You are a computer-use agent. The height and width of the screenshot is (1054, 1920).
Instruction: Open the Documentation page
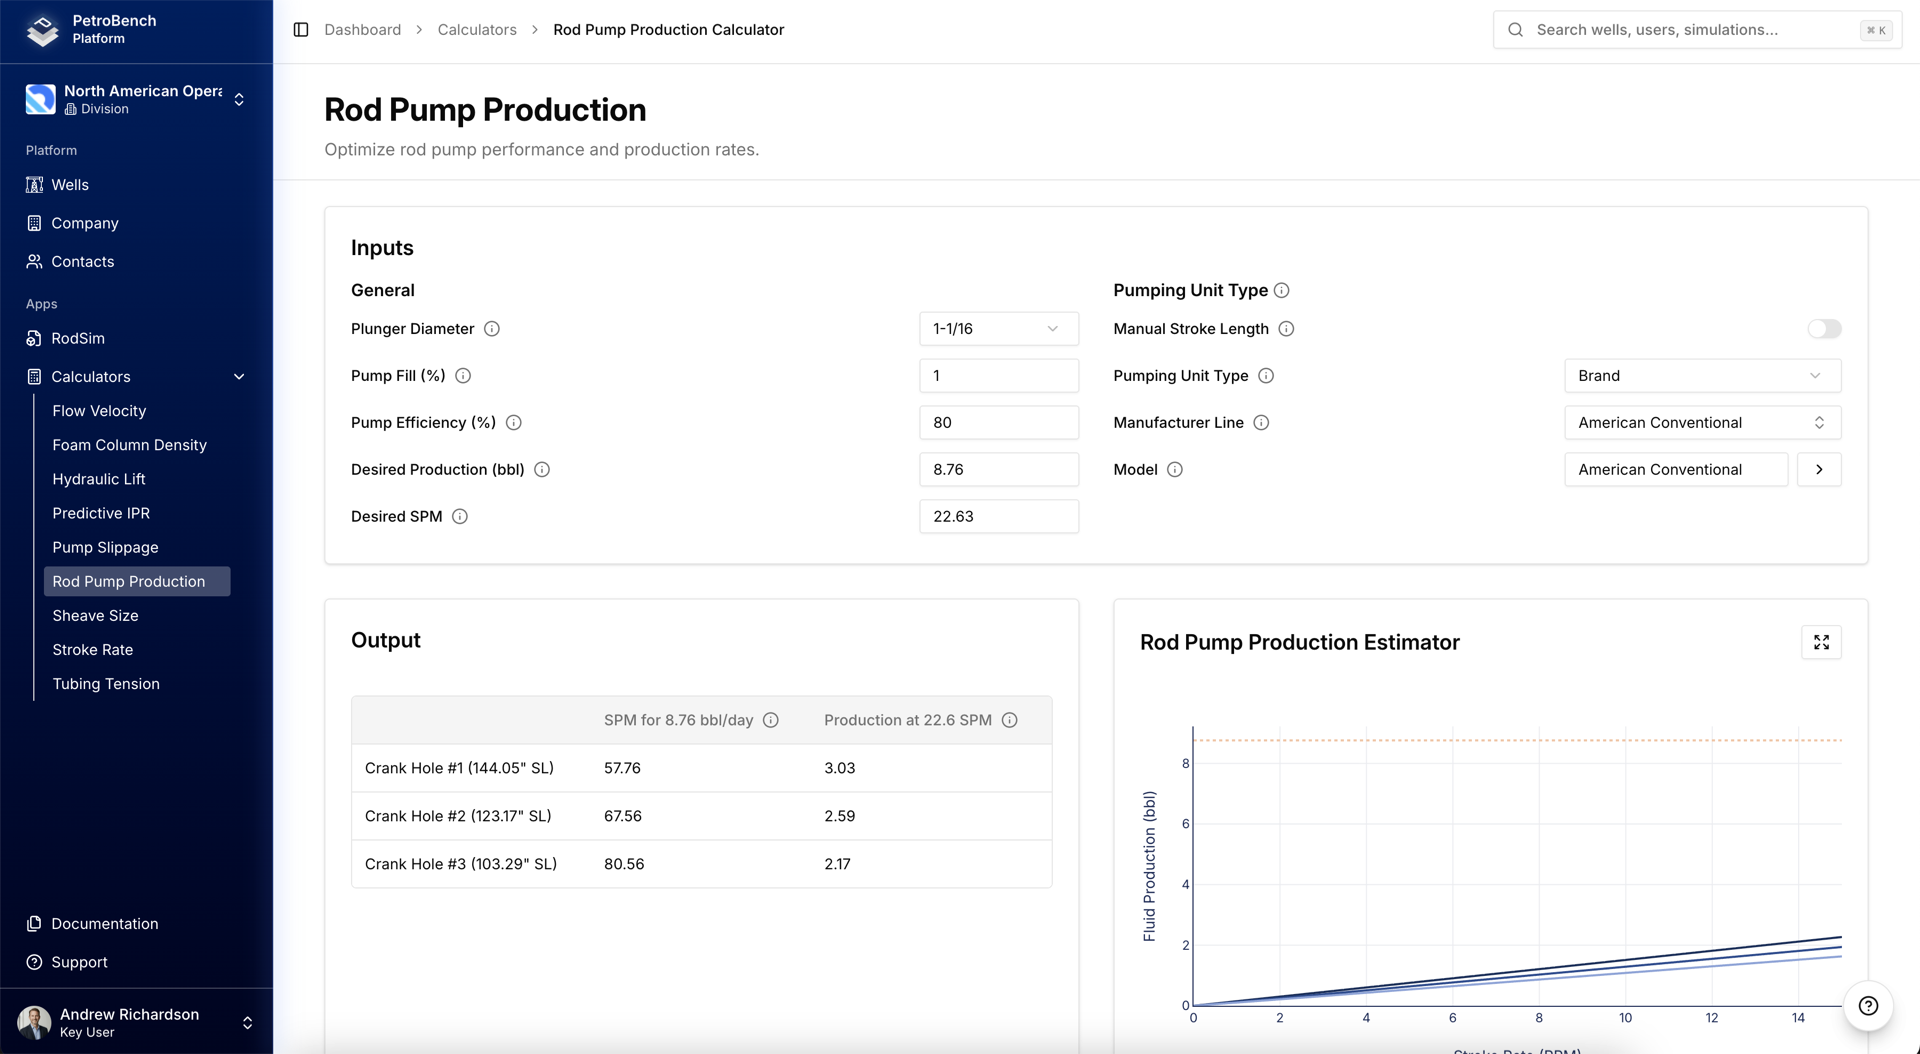[x=105, y=923]
